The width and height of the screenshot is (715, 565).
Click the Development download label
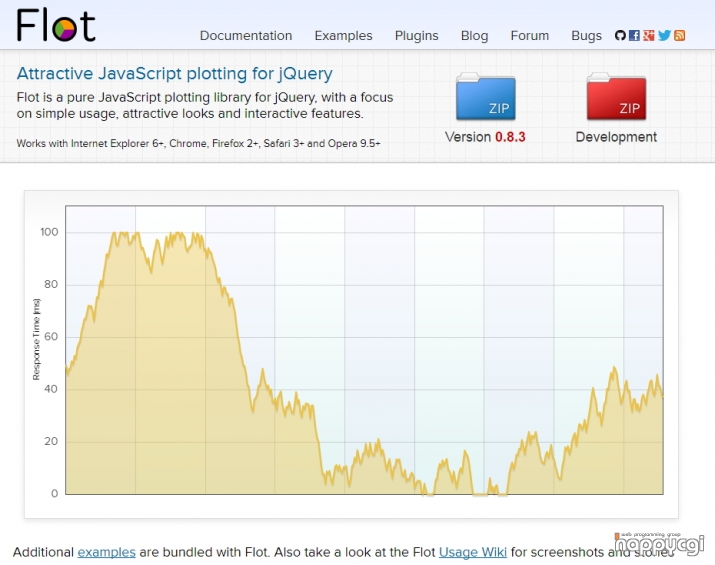(x=616, y=137)
